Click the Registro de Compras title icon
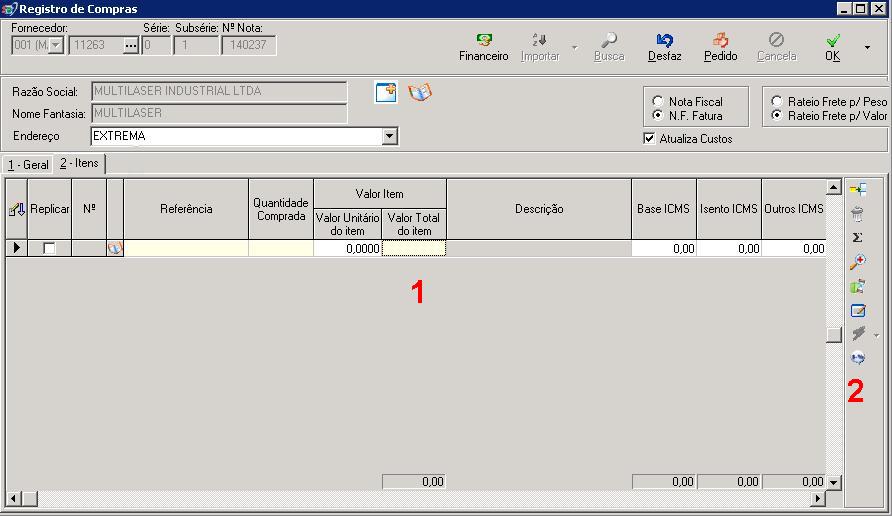892x516 pixels. (10, 9)
